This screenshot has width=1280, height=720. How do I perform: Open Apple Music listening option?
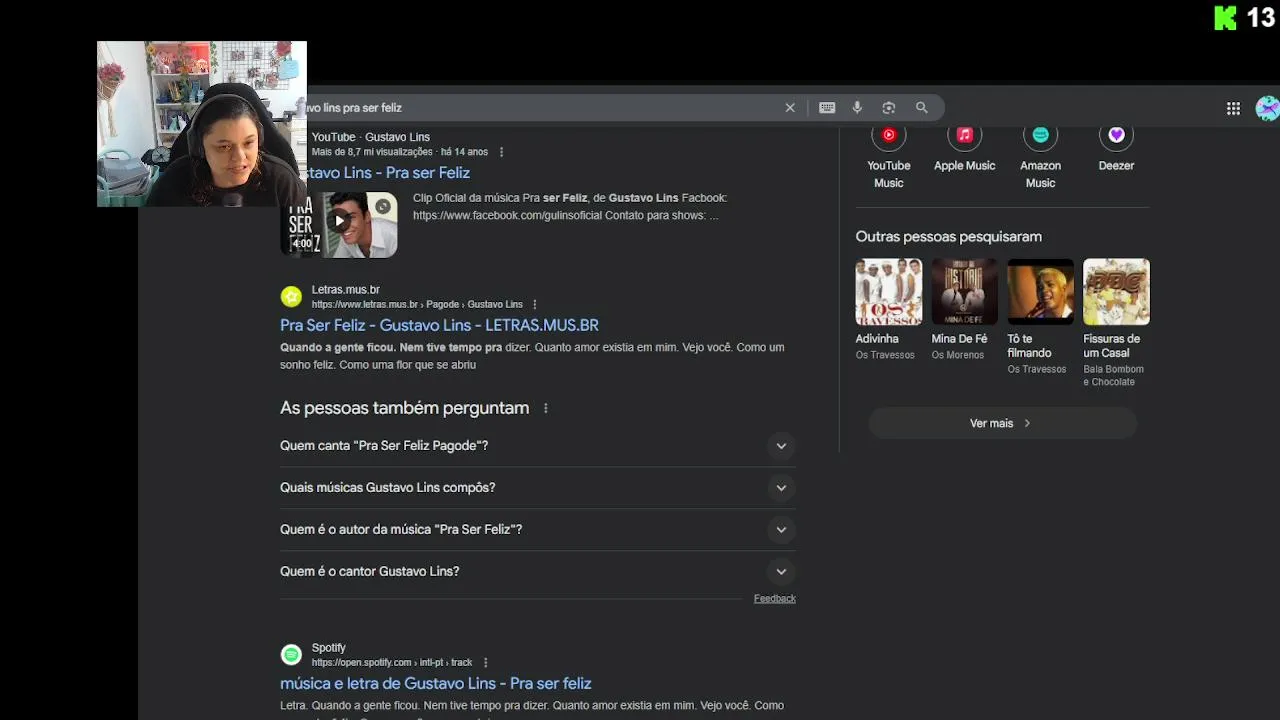(965, 150)
